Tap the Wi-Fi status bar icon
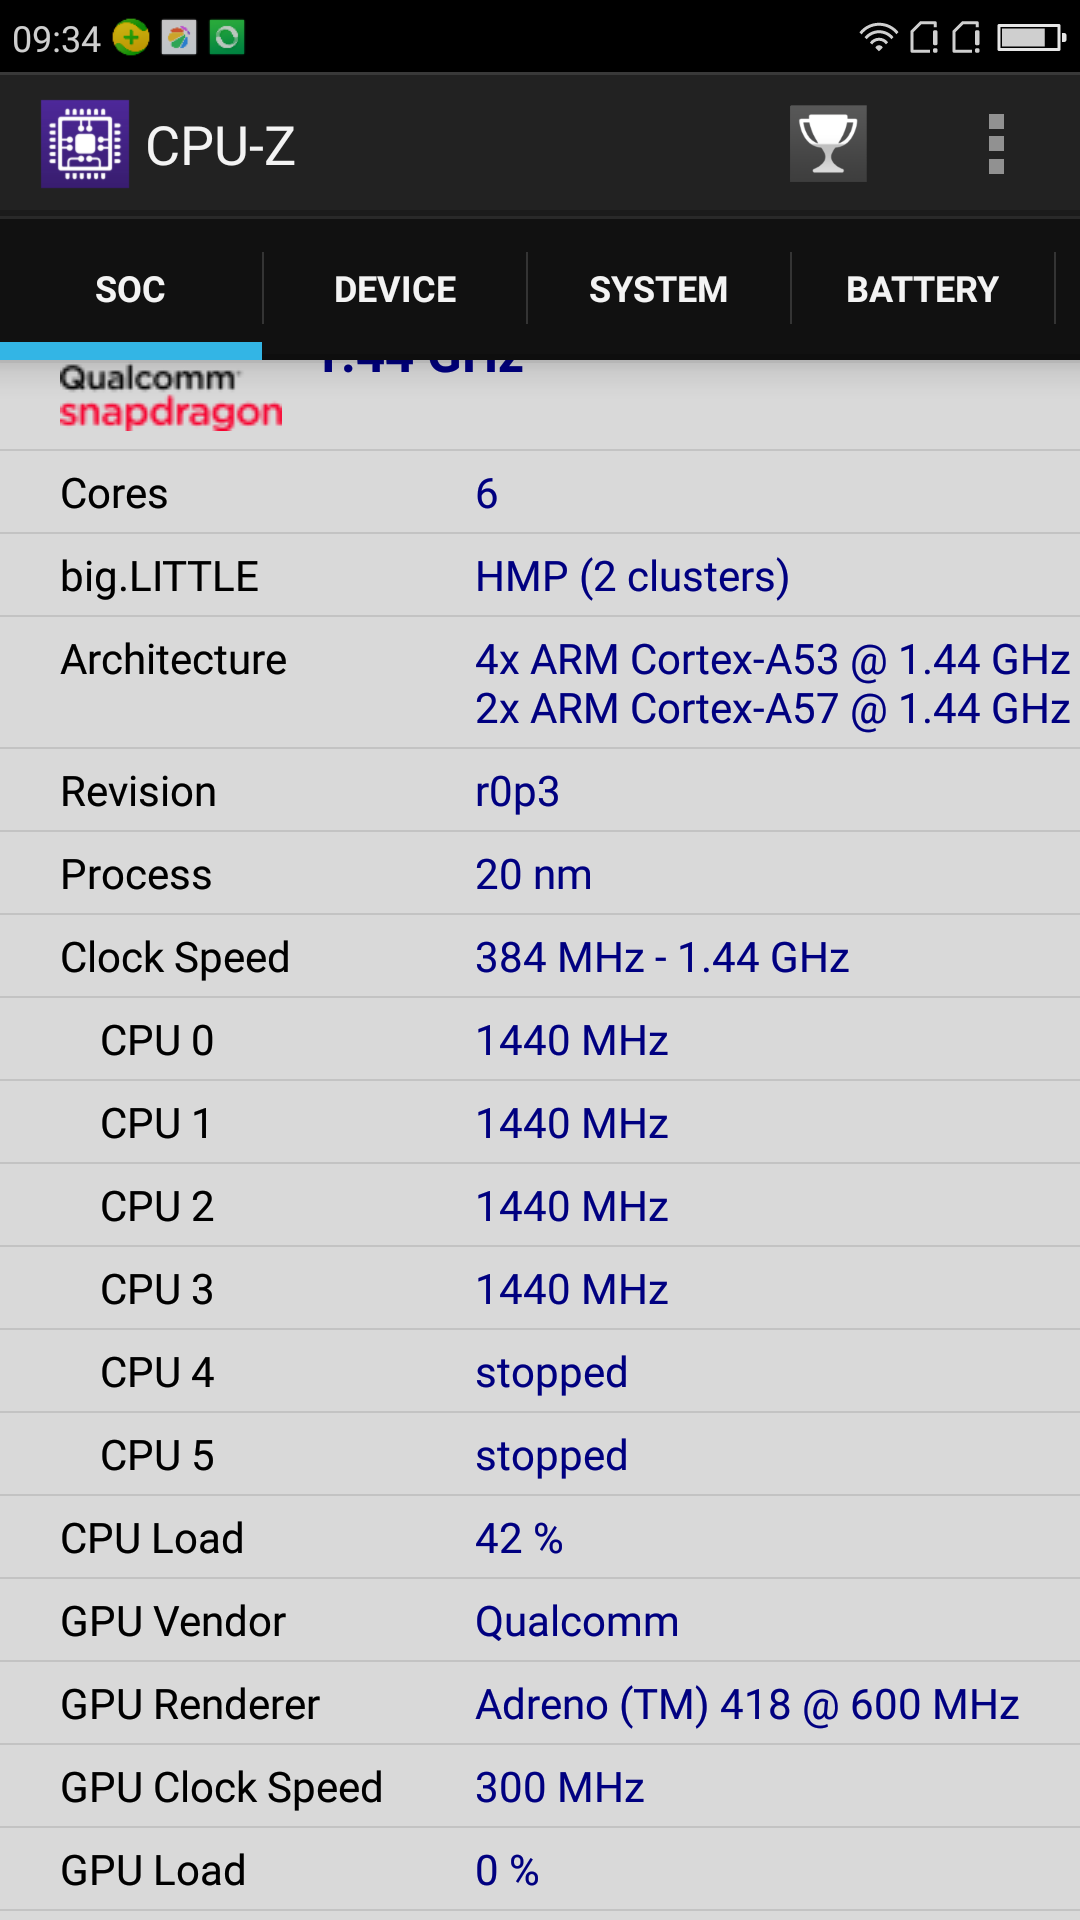Screen dimensions: 1080x1920 pos(878,38)
